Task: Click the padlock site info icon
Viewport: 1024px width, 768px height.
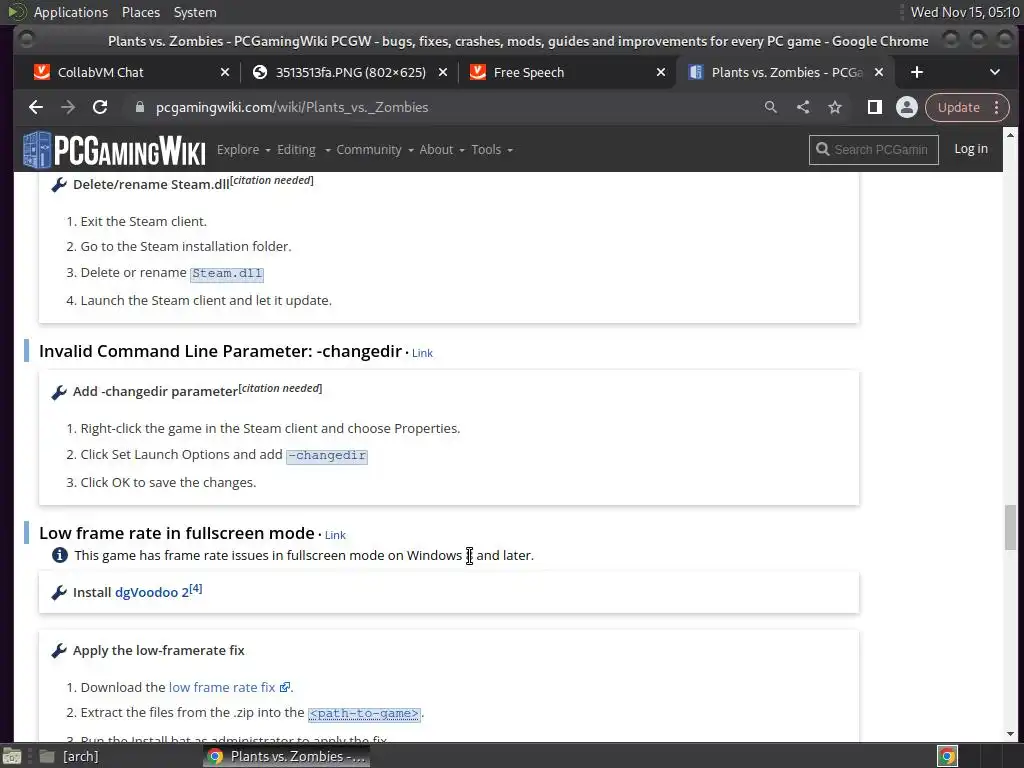Action: (x=140, y=107)
